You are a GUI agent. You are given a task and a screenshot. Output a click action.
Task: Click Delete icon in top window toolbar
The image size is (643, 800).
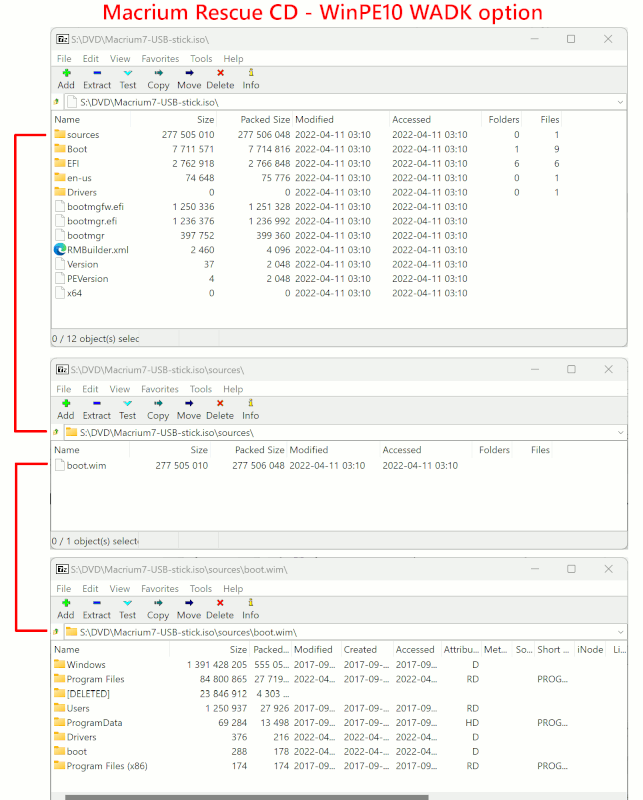(220, 73)
